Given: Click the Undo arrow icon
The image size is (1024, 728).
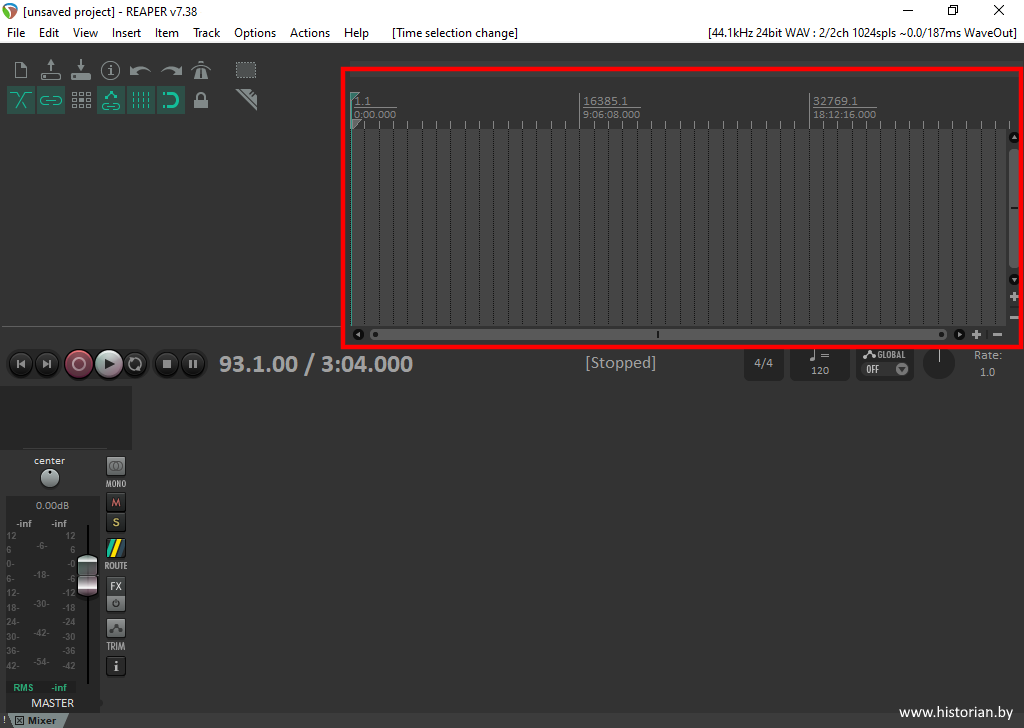Looking at the screenshot, I should (x=141, y=70).
